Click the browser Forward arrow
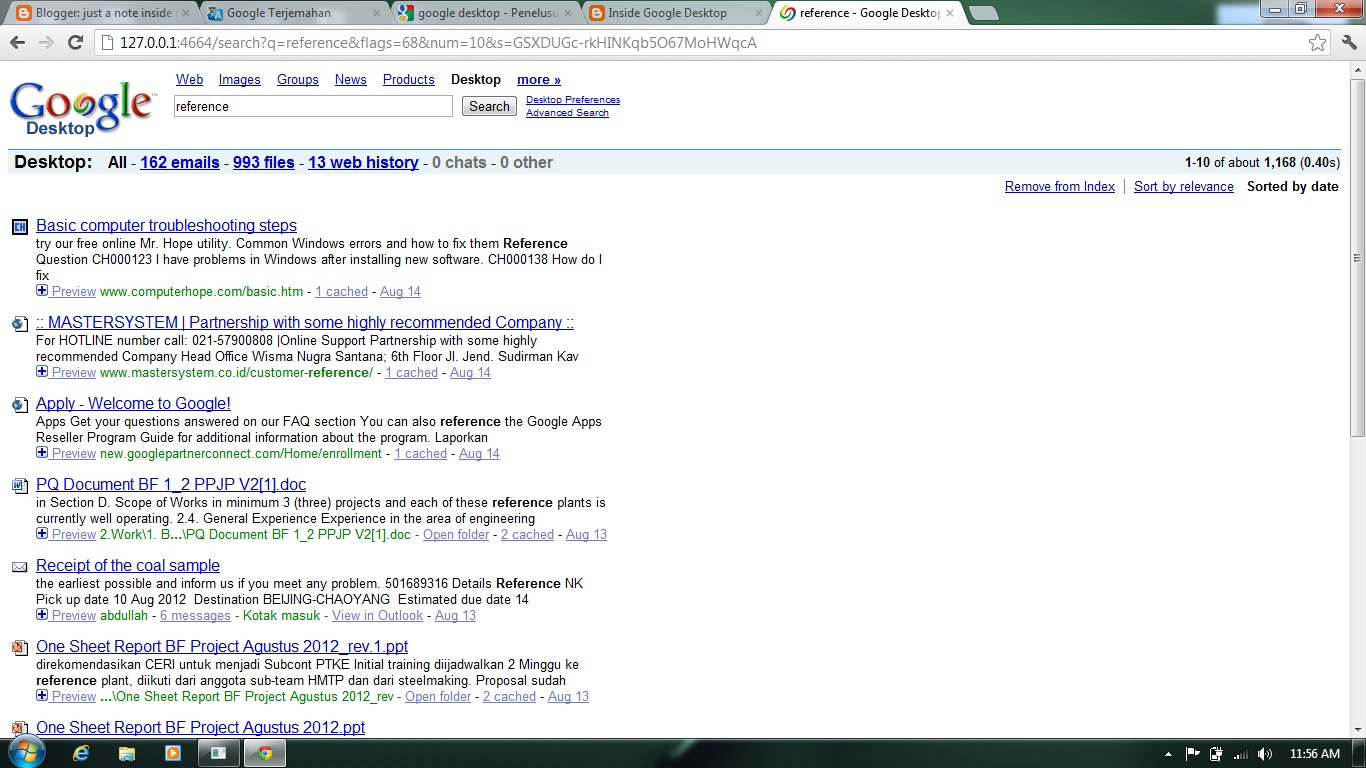This screenshot has width=1366, height=768. [x=46, y=43]
